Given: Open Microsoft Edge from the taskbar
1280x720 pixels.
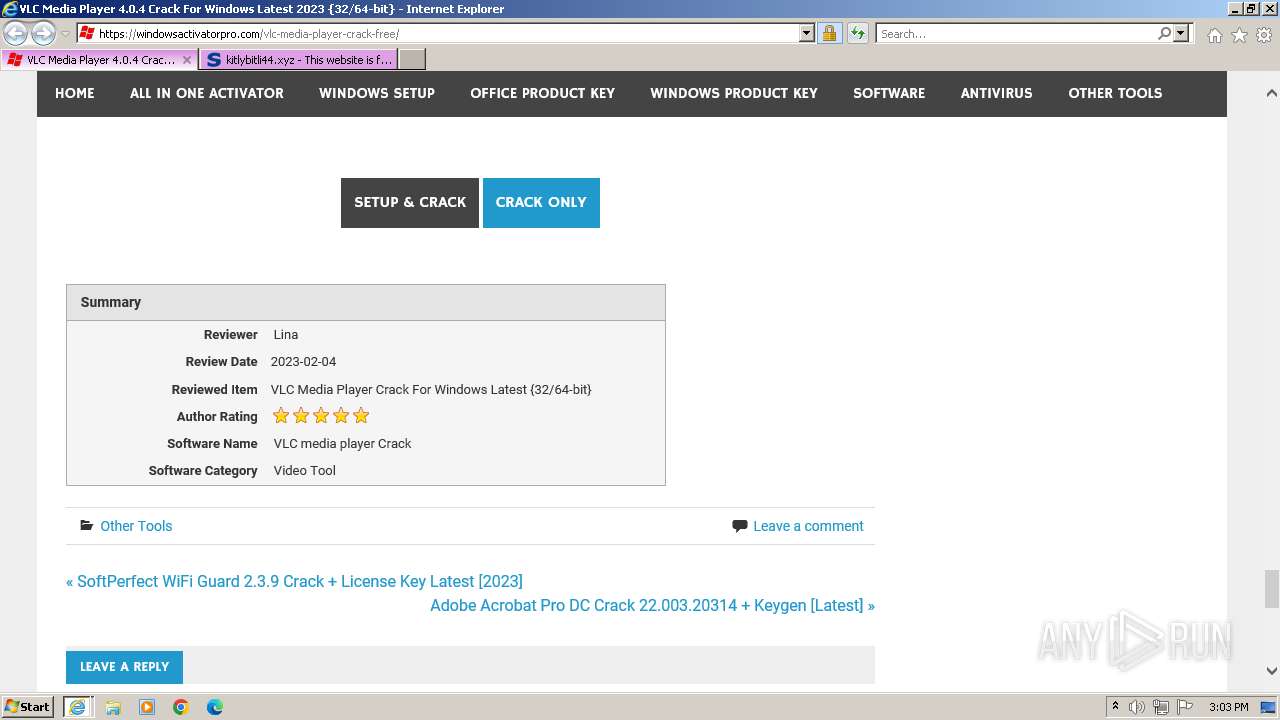Looking at the screenshot, I should [215, 707].
